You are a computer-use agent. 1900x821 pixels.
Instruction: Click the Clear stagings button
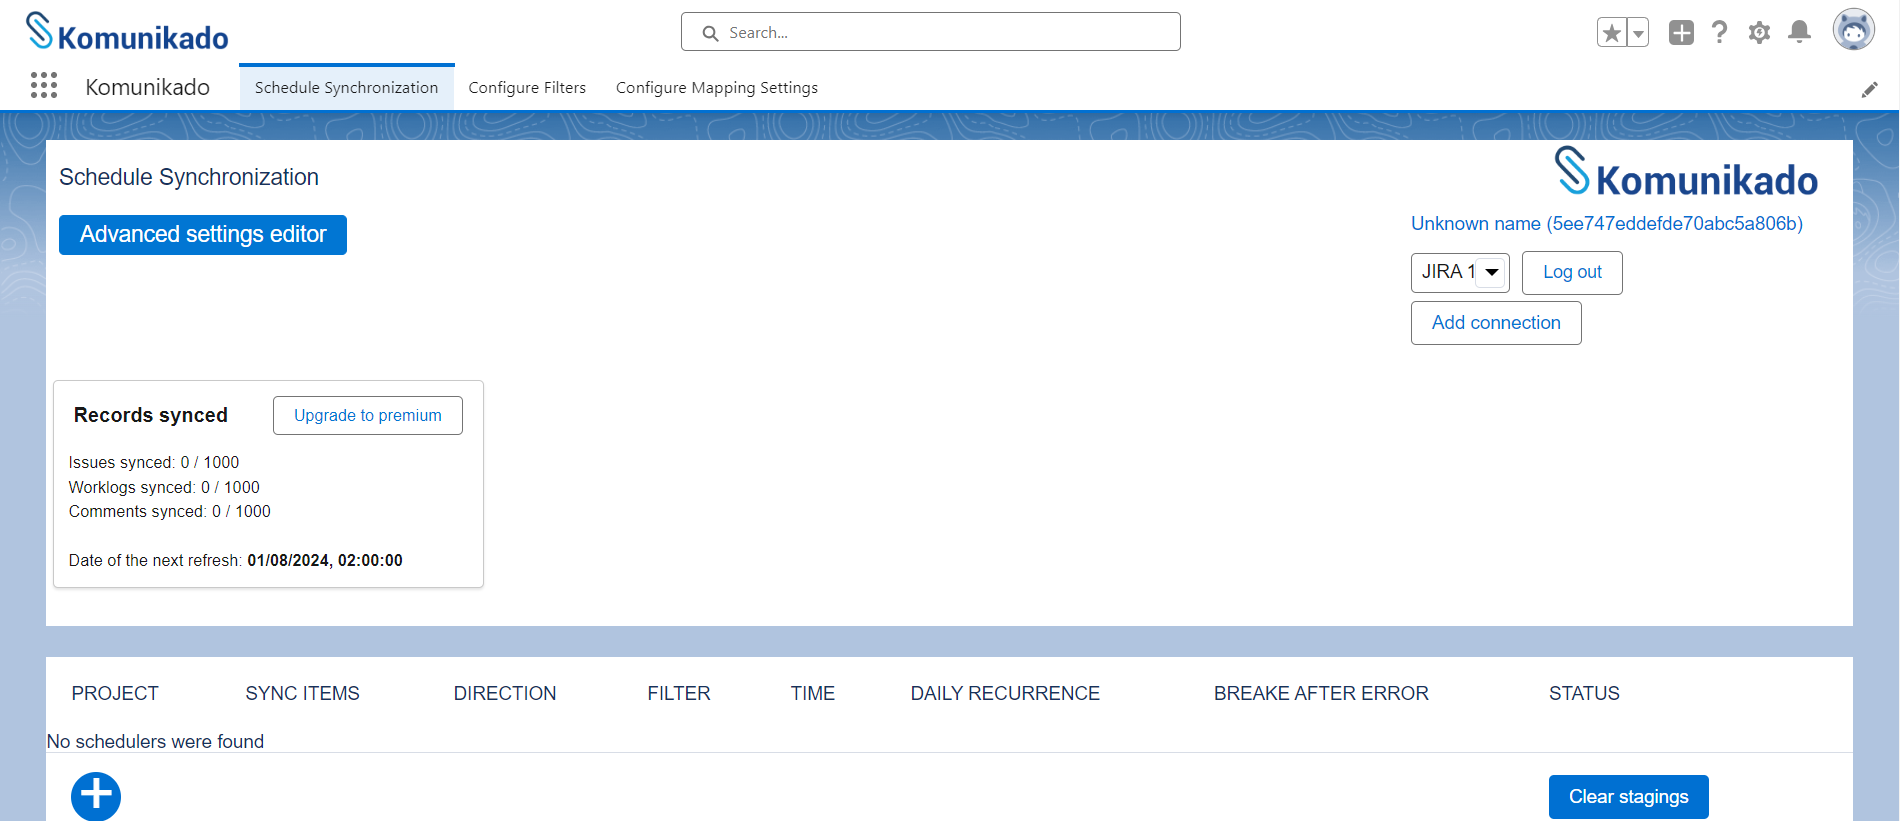coord(1628,797)
